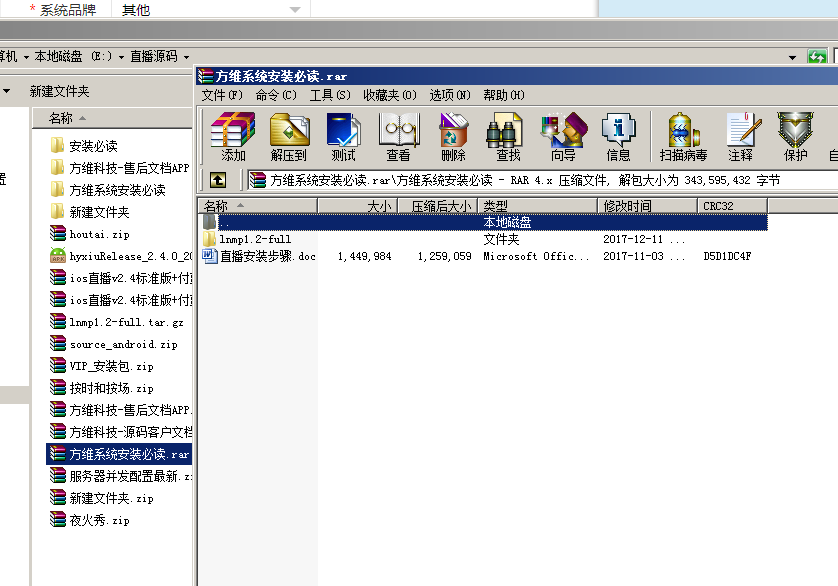Click the Delete (删除) toolbar icon
This screenshot has width=838, height=586.
click(x=453, y=136)
